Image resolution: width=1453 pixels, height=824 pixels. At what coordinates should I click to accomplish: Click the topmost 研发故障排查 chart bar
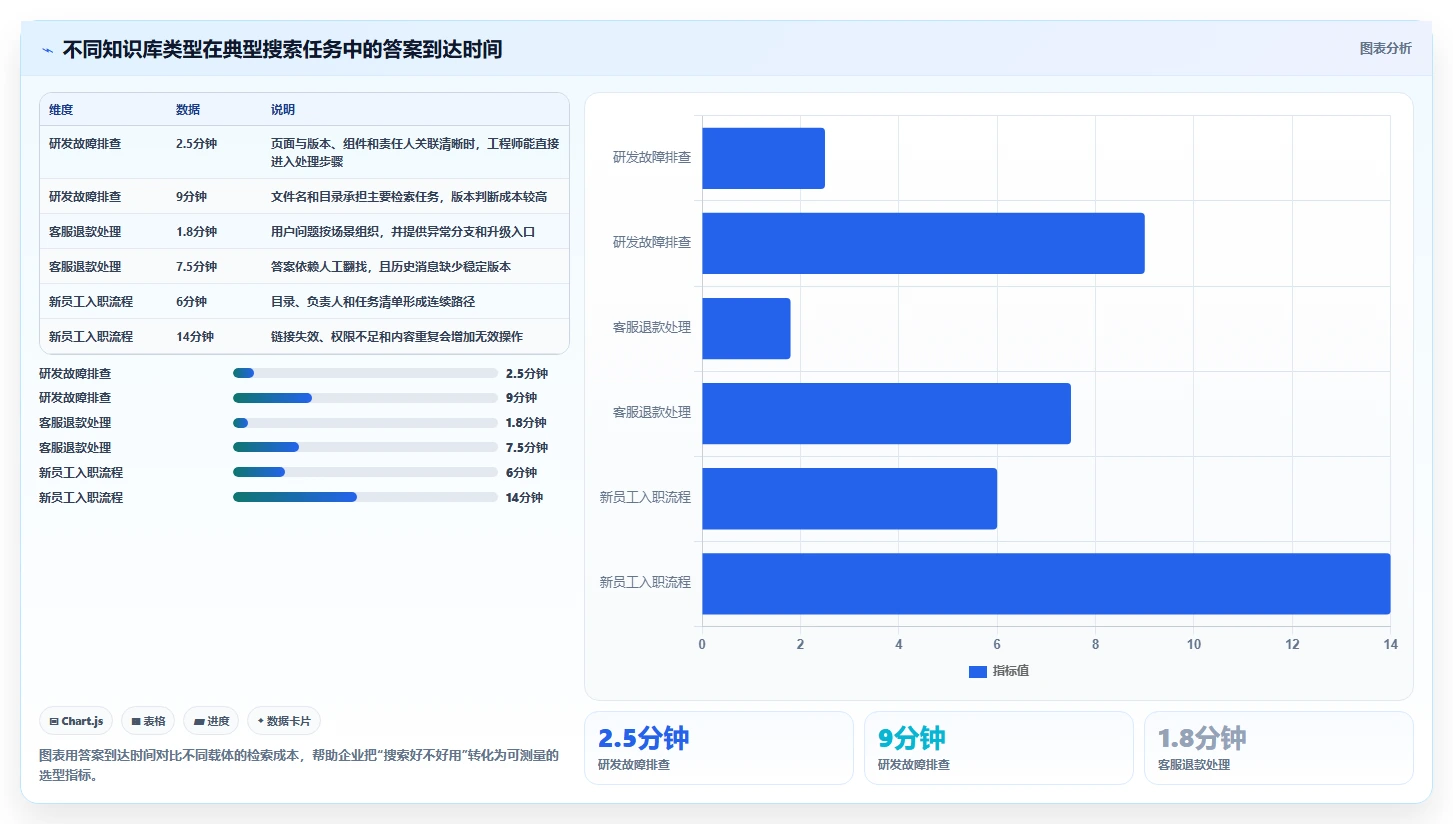[763, 158]
